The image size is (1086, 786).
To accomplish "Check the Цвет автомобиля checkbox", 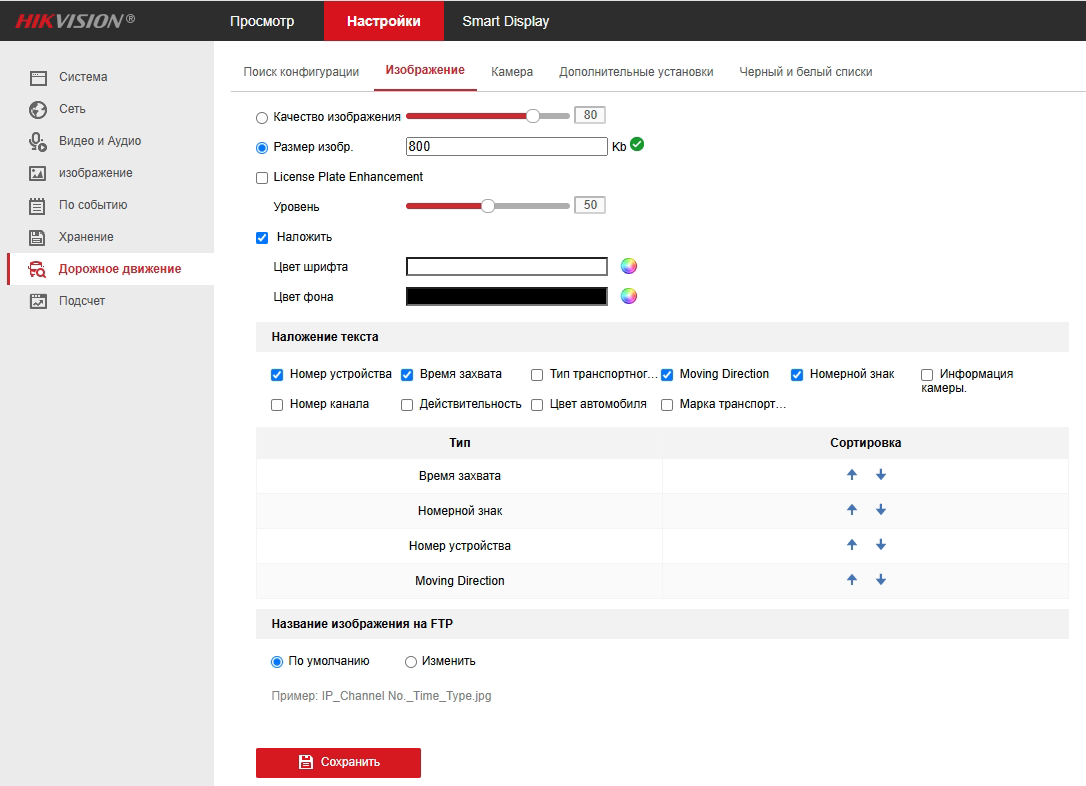I will 537,405.
